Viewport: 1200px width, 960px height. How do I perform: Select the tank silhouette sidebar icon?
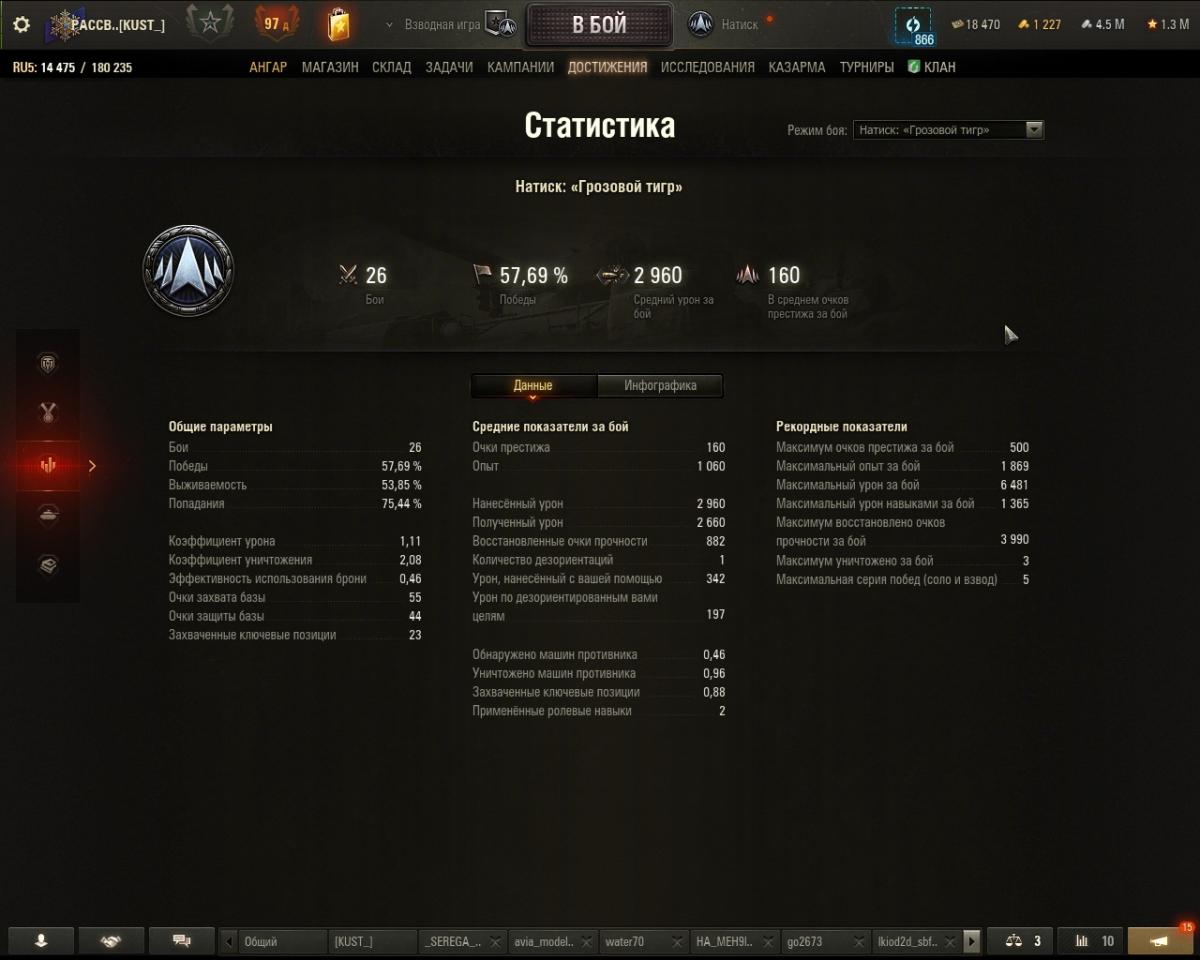click(x=47, y=515)
